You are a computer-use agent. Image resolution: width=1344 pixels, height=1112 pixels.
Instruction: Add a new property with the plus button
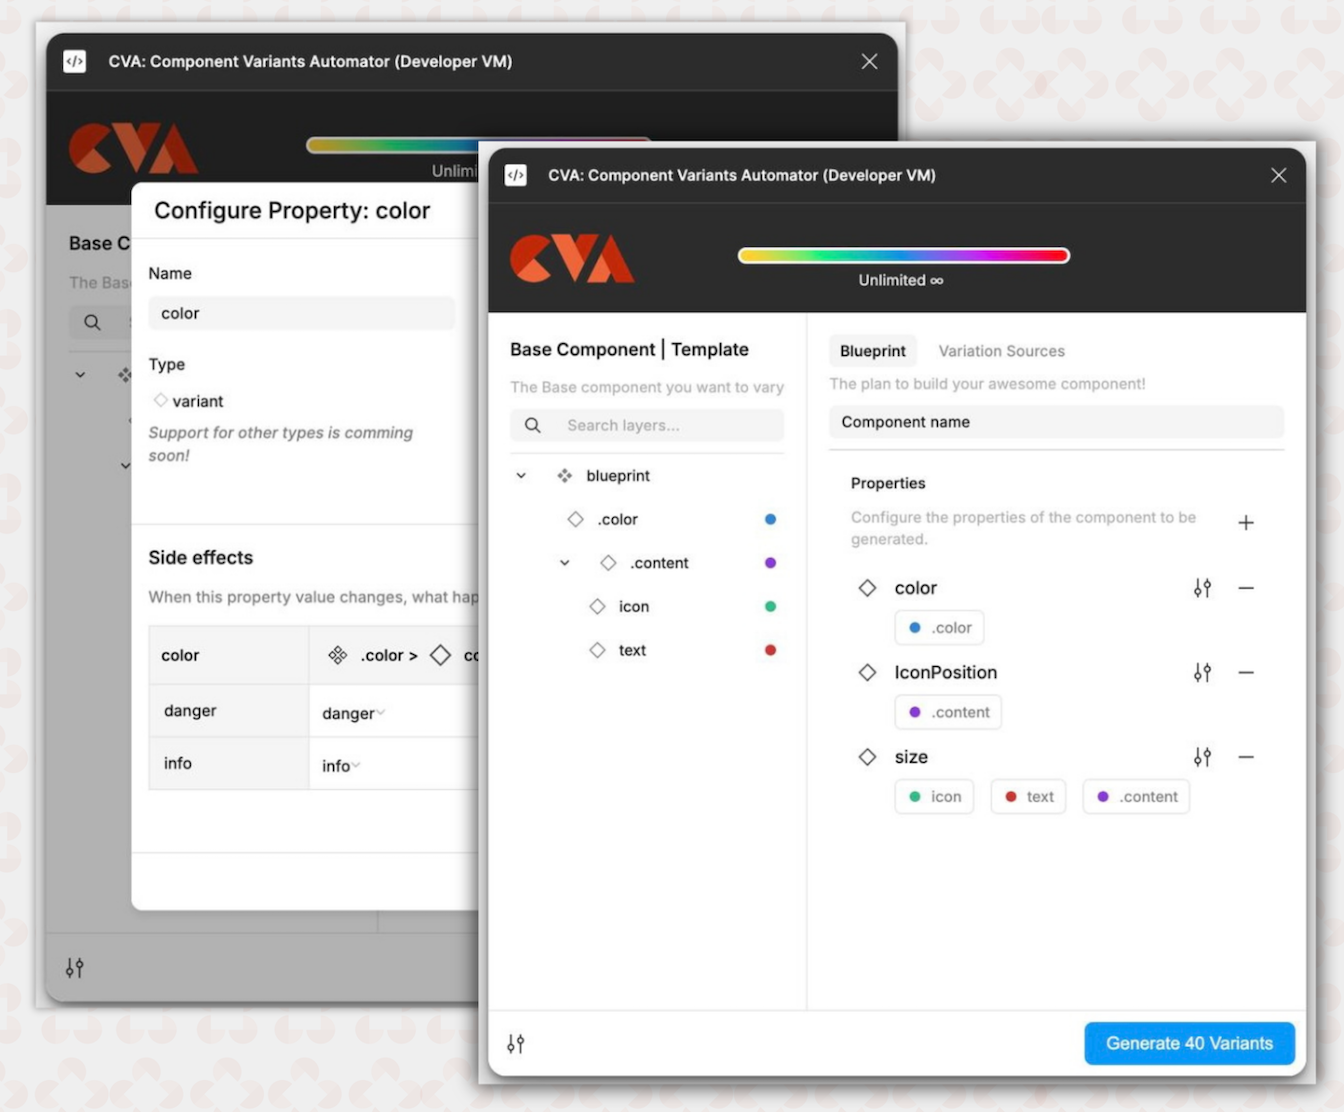[x=1246, y=522]
